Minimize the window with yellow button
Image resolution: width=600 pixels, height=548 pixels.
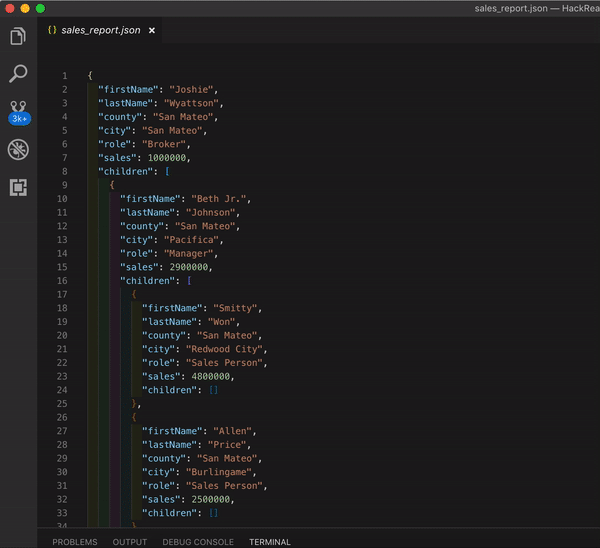pyautogui.click(x=25, y=8)
